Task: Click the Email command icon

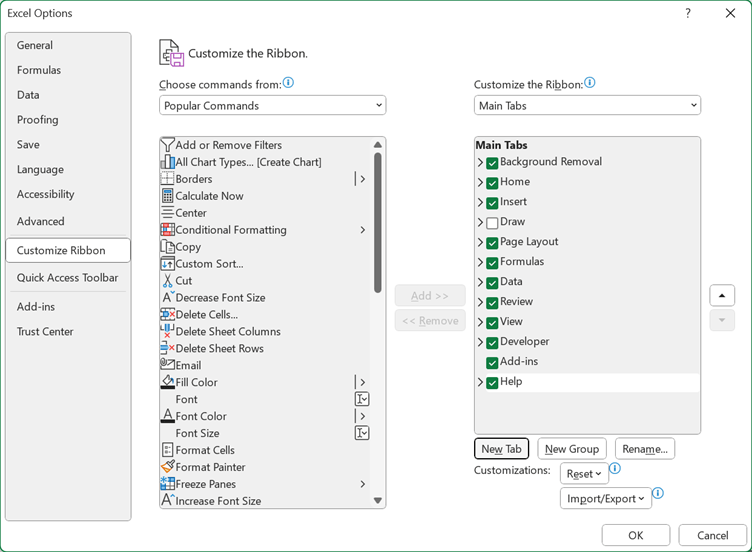Action: pyautogui.click(x=167, y=365)
